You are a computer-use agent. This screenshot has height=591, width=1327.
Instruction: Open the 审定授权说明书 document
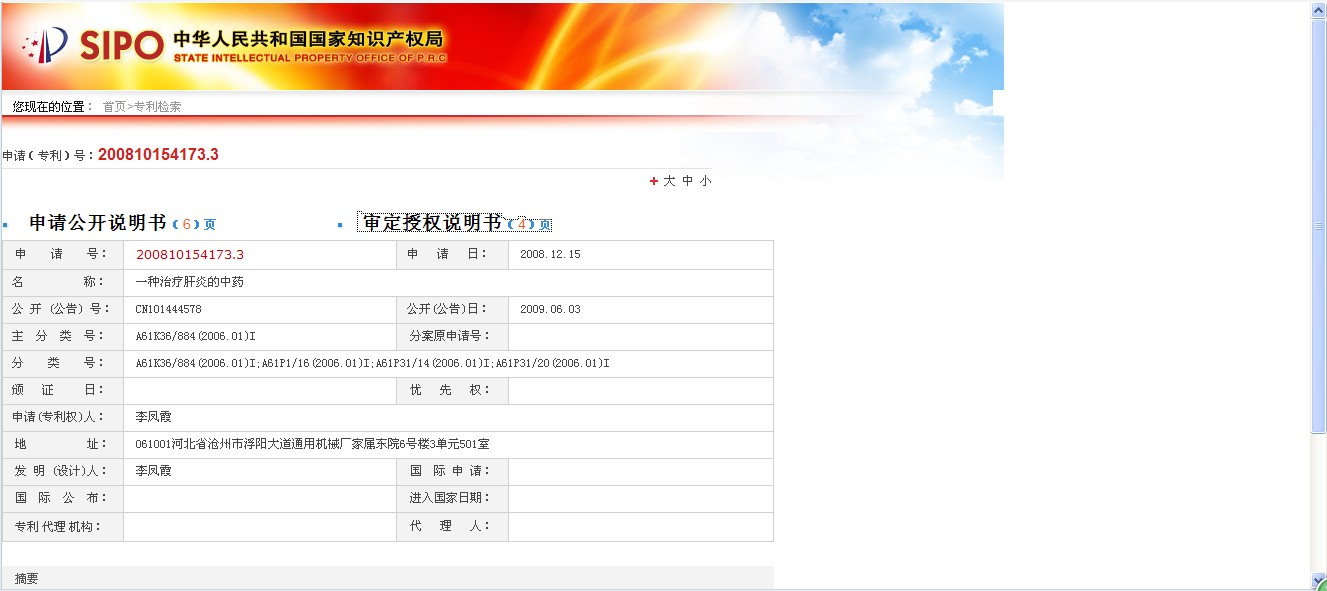click(432, 223)
